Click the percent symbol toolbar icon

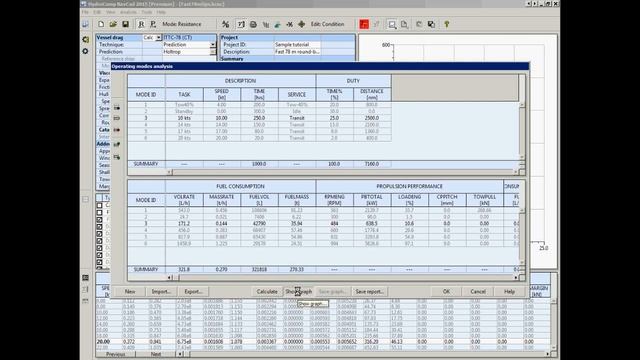(x=226, y=24)
